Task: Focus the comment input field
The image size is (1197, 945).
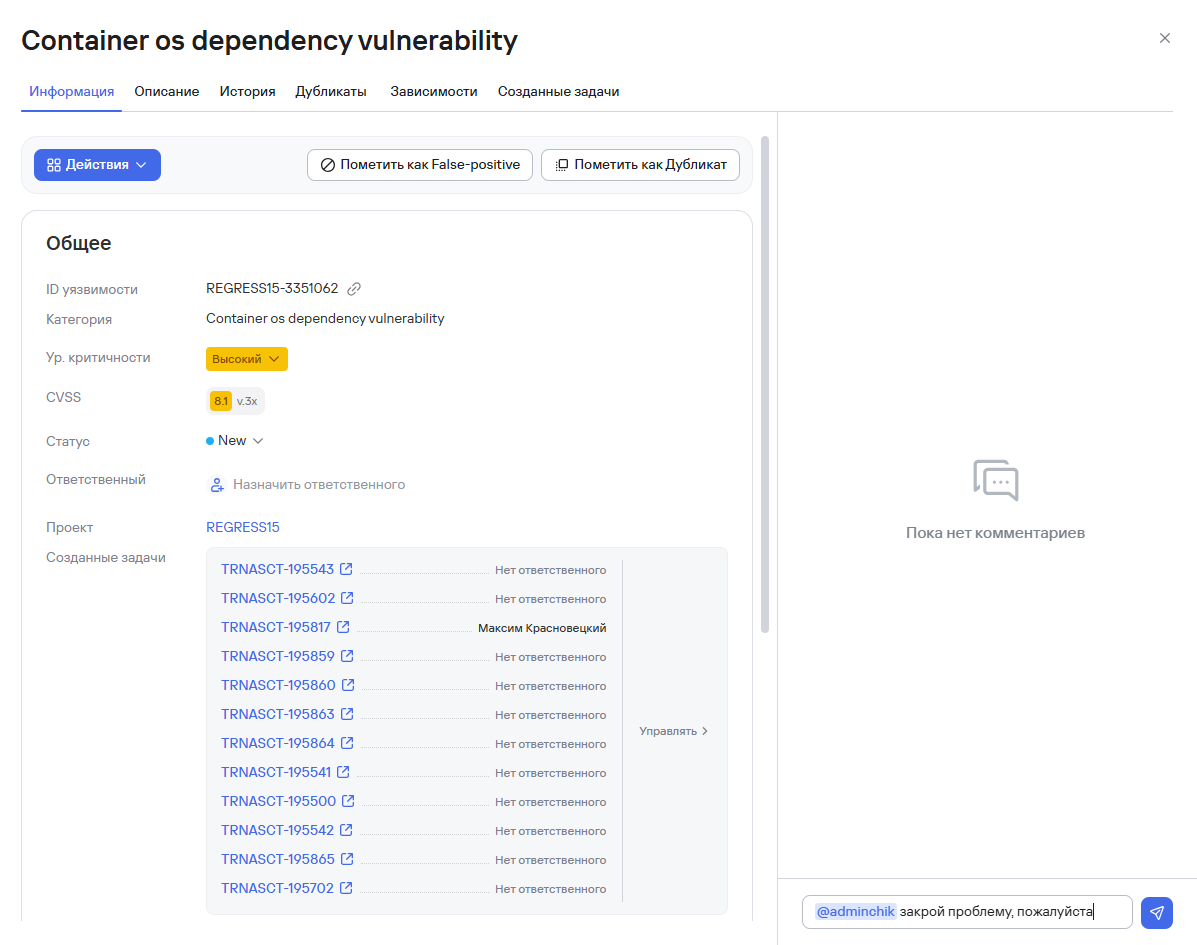Action: 966,912
